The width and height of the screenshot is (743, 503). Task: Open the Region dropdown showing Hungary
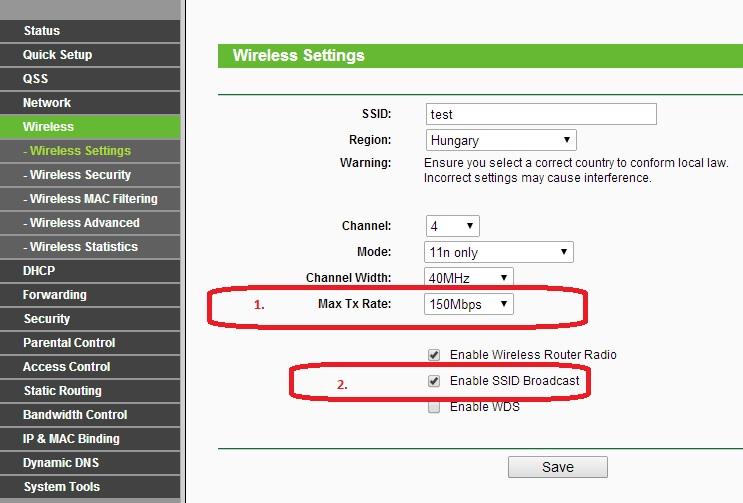tap(501, 140)
